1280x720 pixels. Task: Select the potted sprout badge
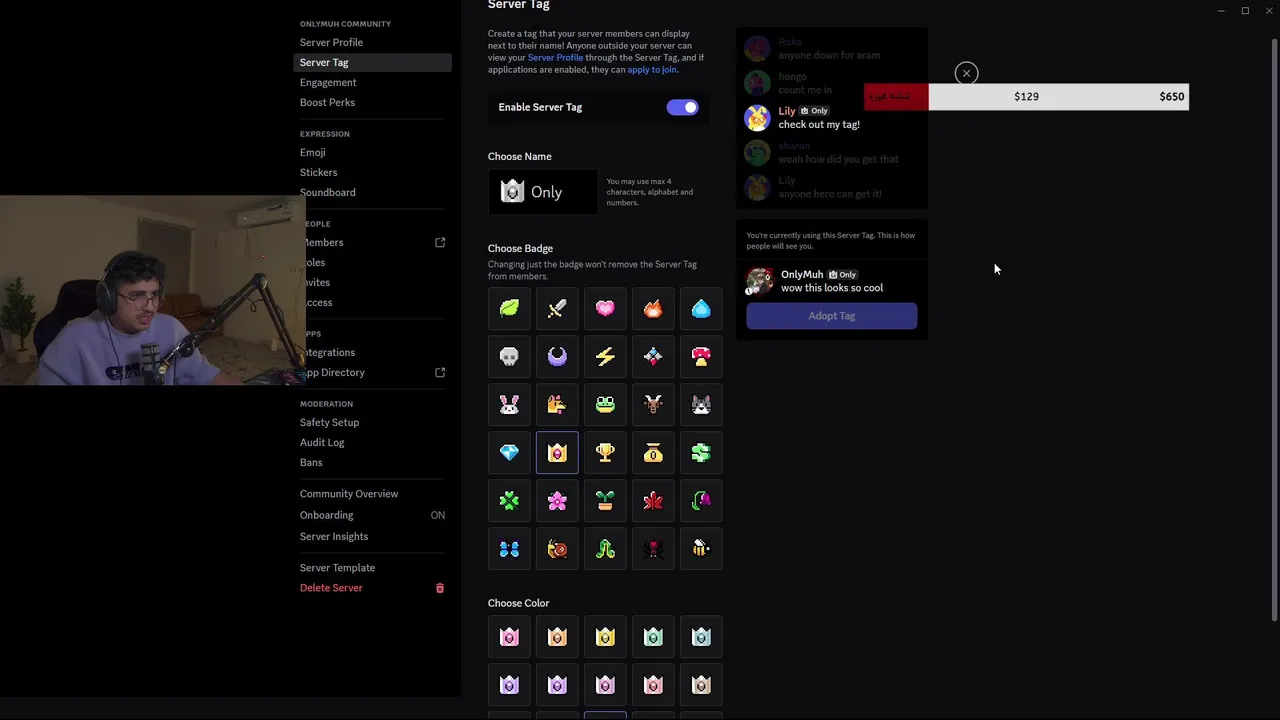click(x=605, y=500)
